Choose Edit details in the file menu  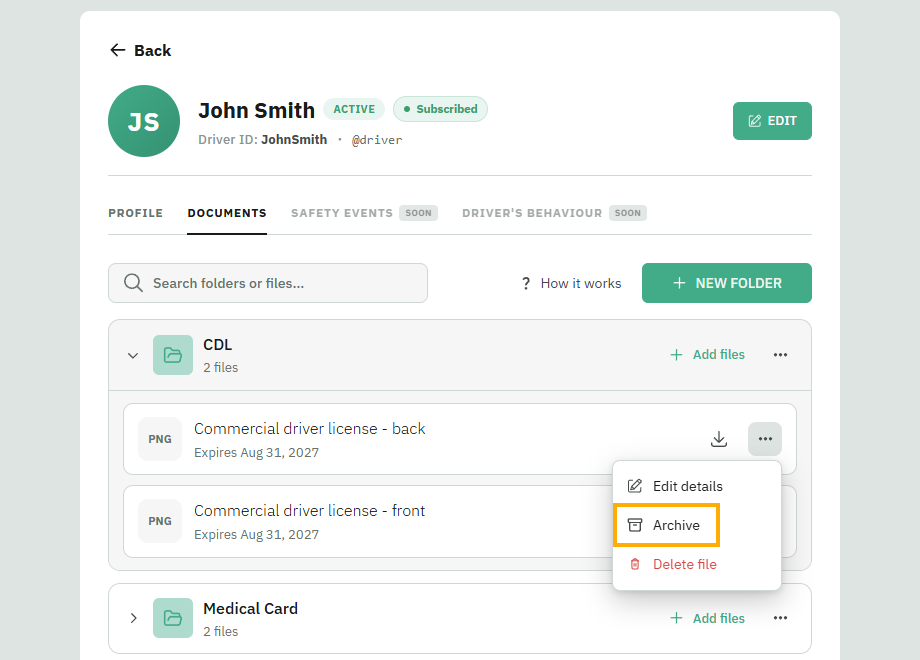(675, 486)
